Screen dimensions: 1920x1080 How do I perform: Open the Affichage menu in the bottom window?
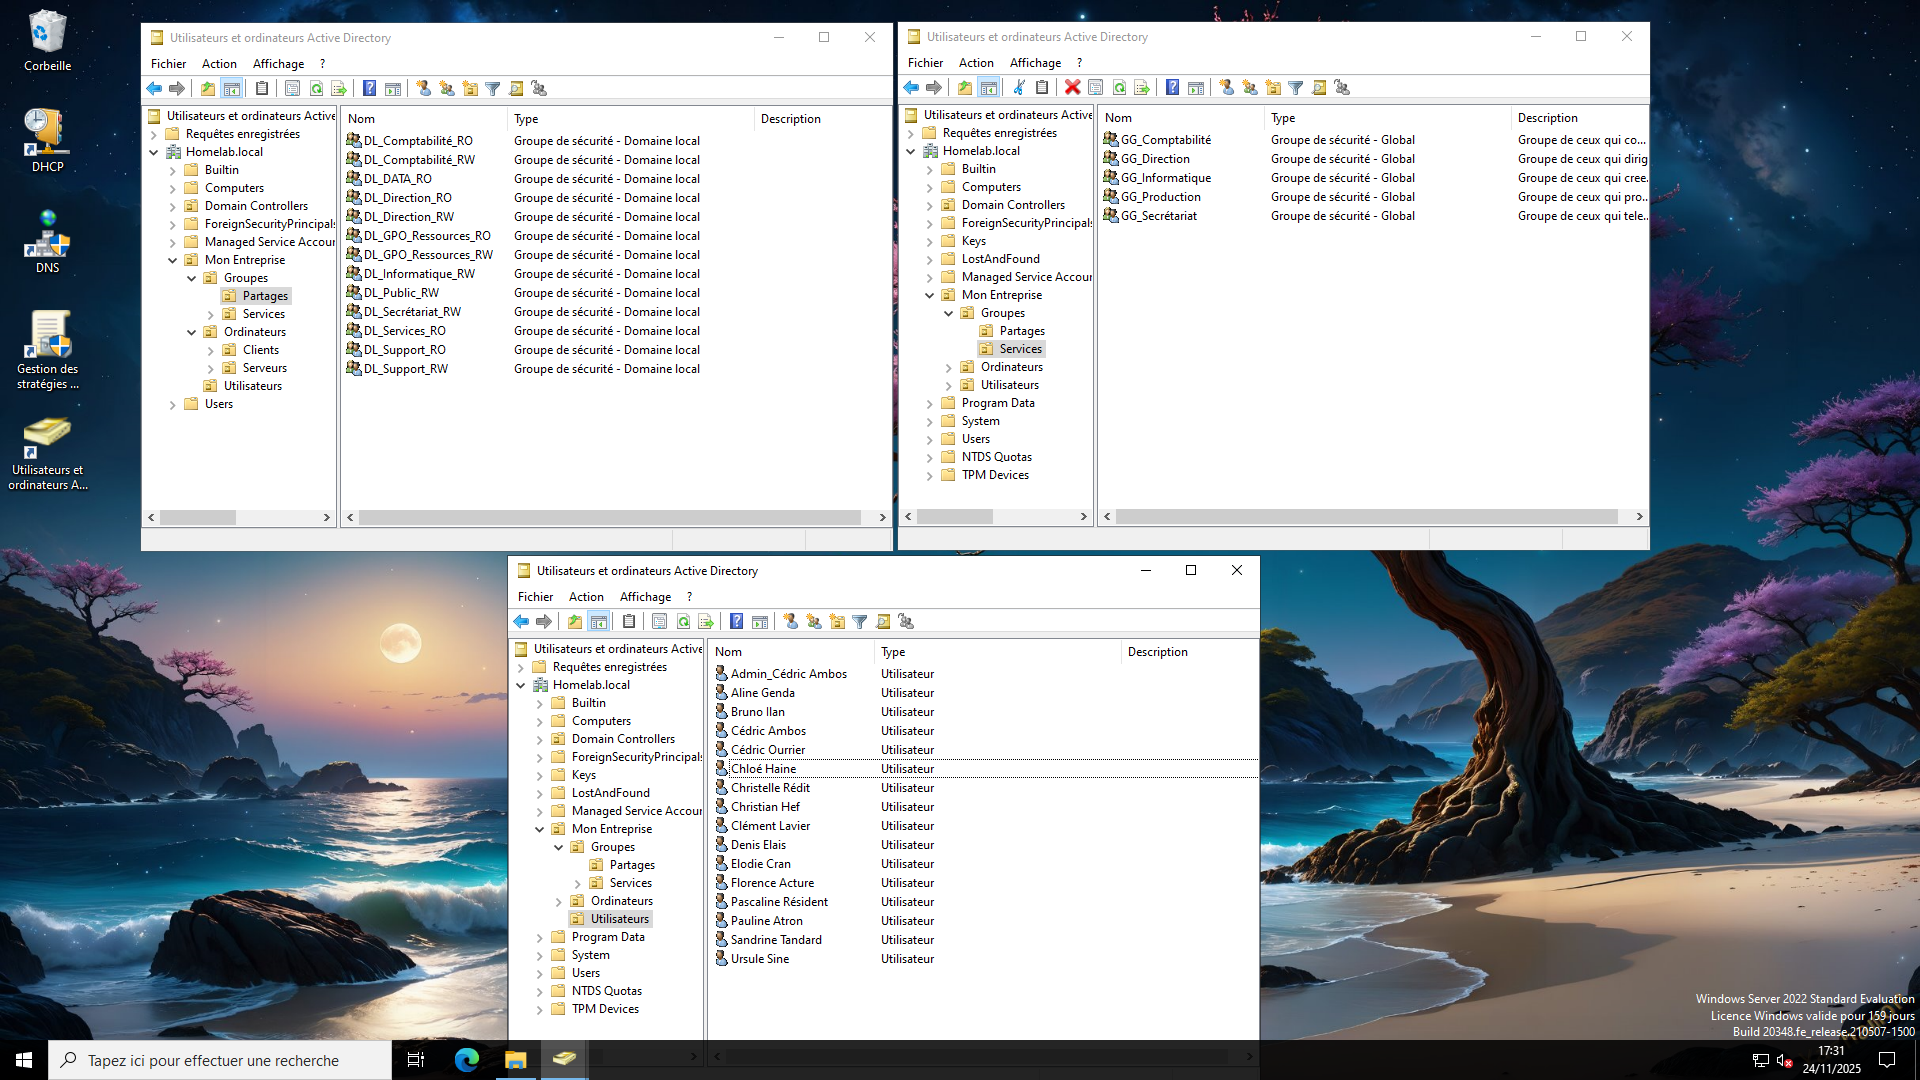coord(645,597)
